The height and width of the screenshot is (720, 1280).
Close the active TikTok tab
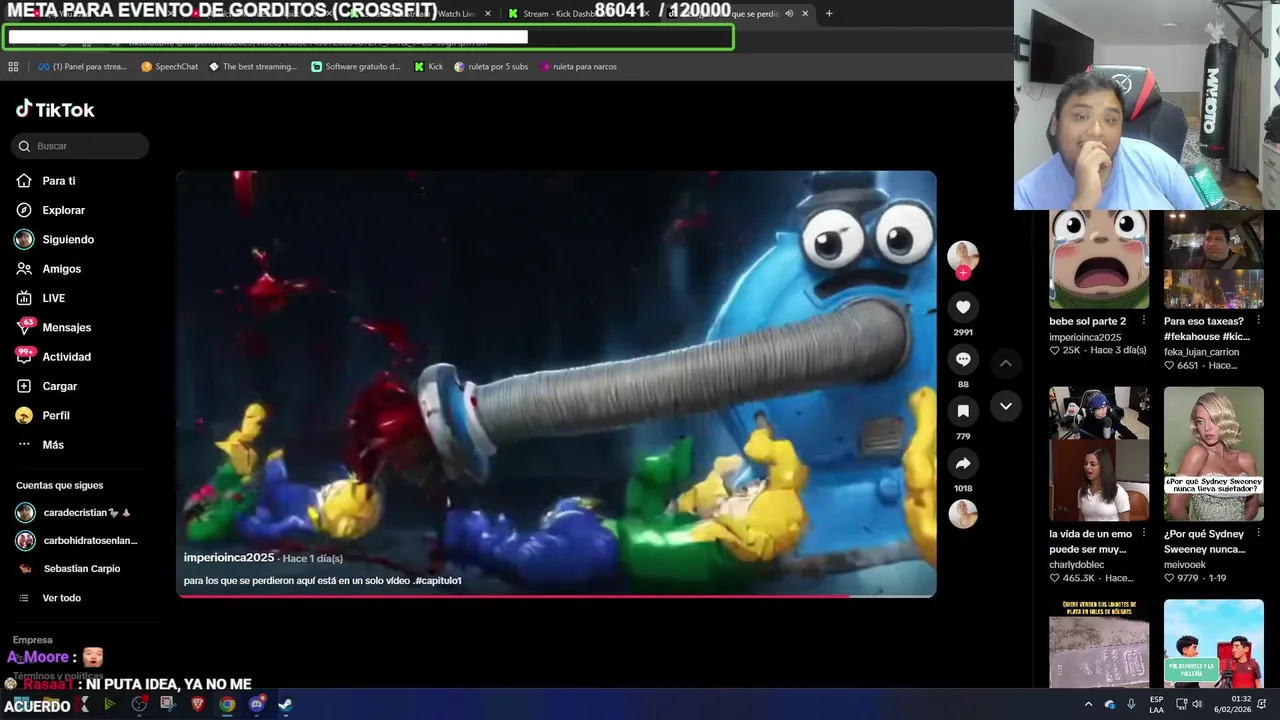pos(805,14)
